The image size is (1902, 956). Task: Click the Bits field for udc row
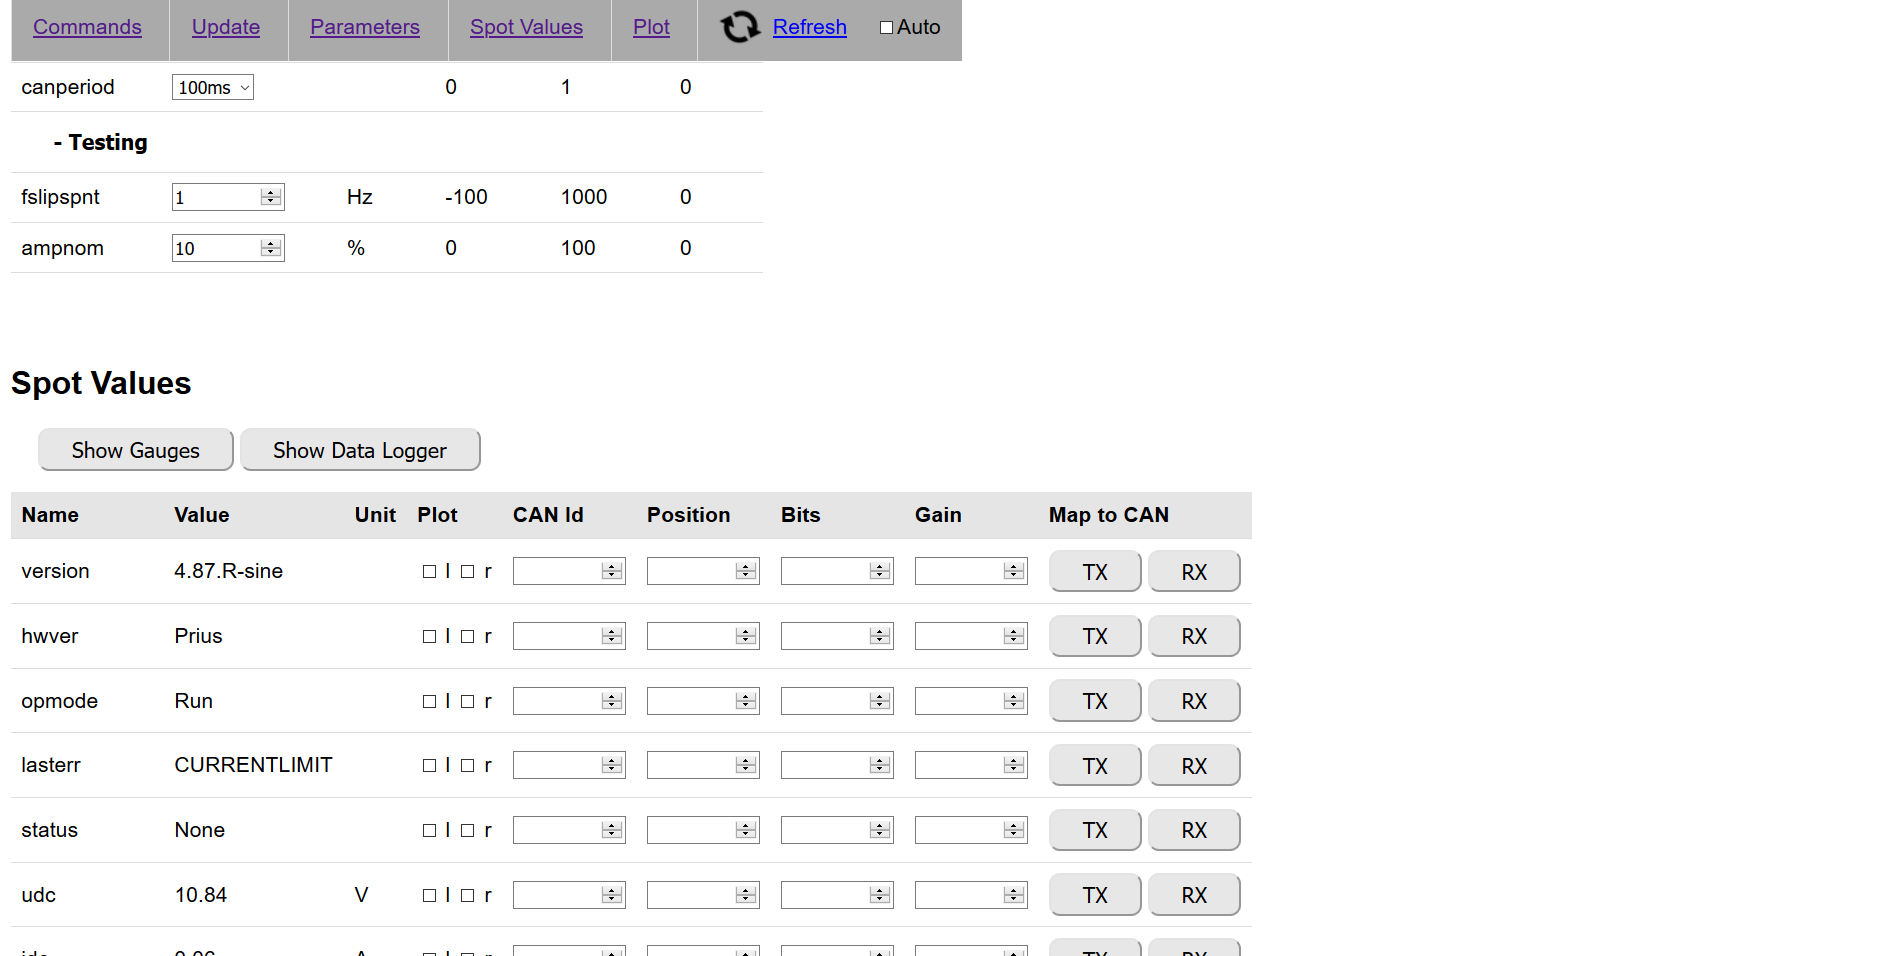(x=825, y=895)
